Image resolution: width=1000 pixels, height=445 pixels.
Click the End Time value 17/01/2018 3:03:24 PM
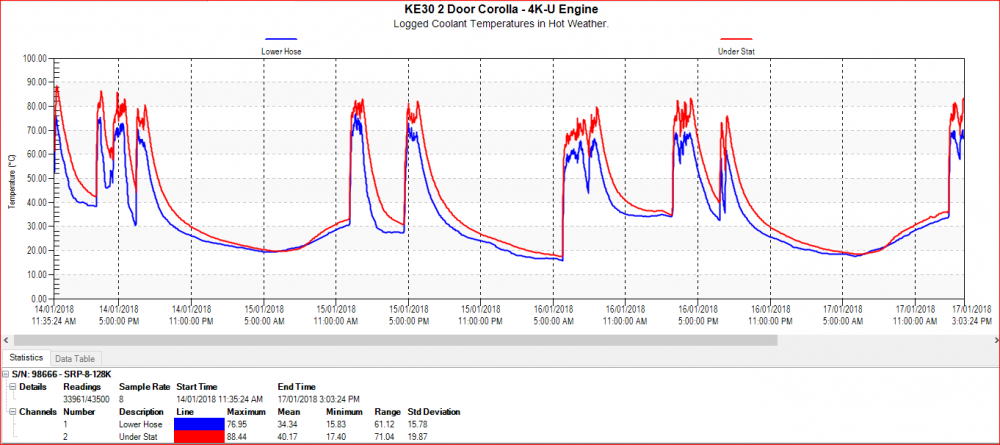coord(318,399)
